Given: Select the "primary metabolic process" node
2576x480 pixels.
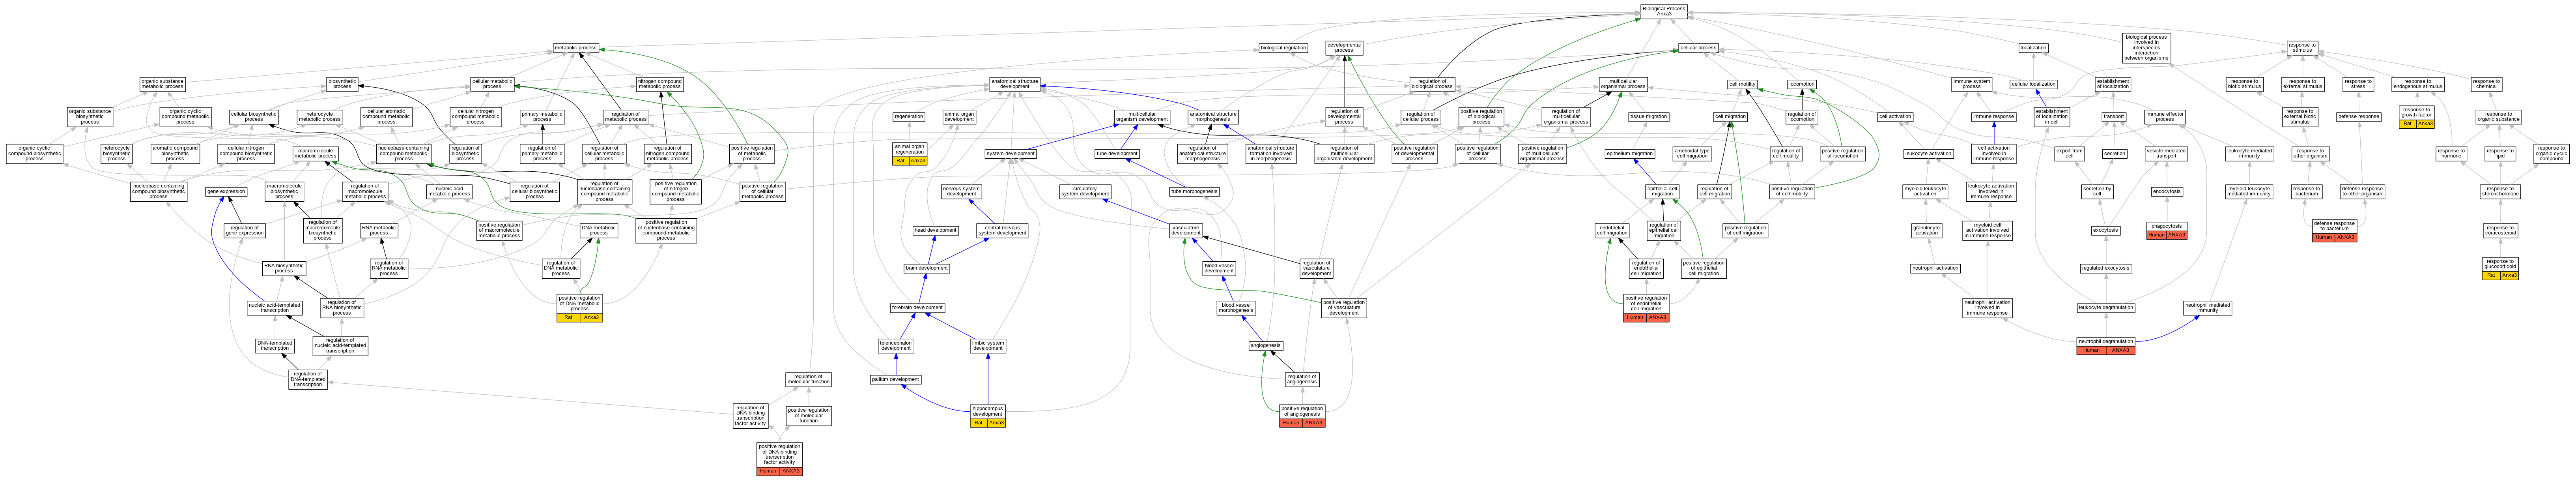Looking at the screenshot, I should click(542, 117).
